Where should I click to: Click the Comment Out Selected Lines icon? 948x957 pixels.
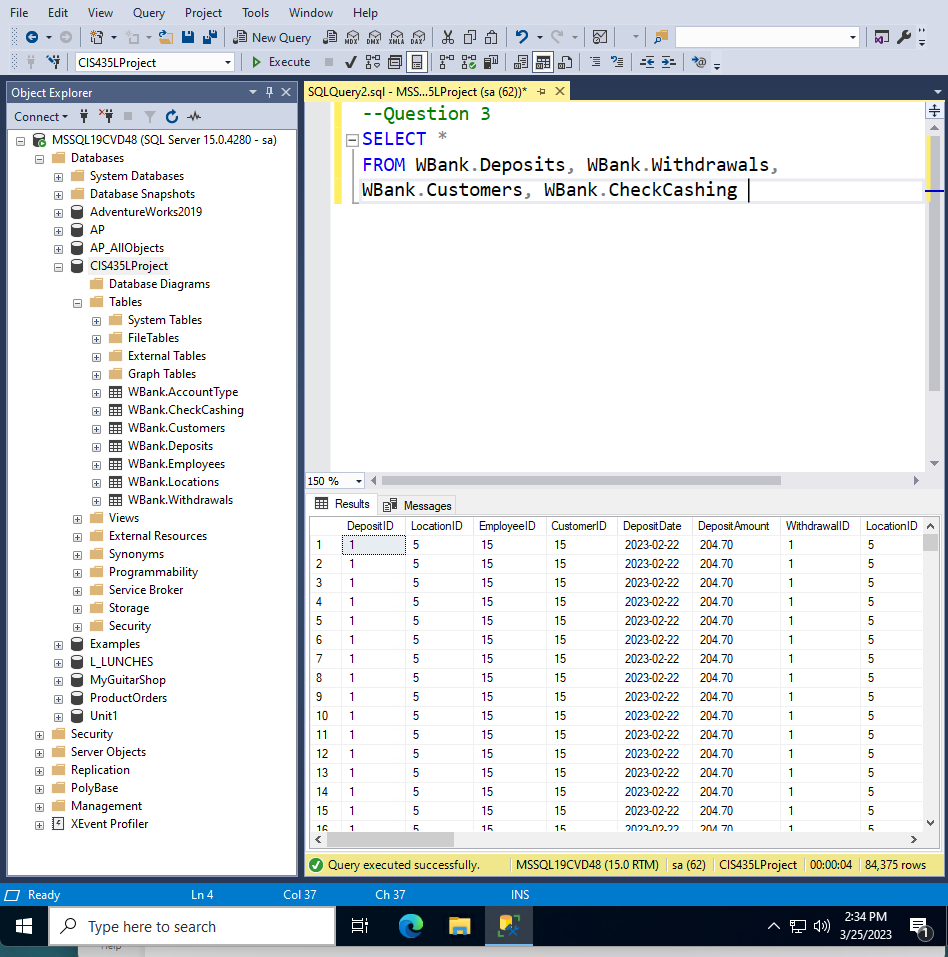597,62
